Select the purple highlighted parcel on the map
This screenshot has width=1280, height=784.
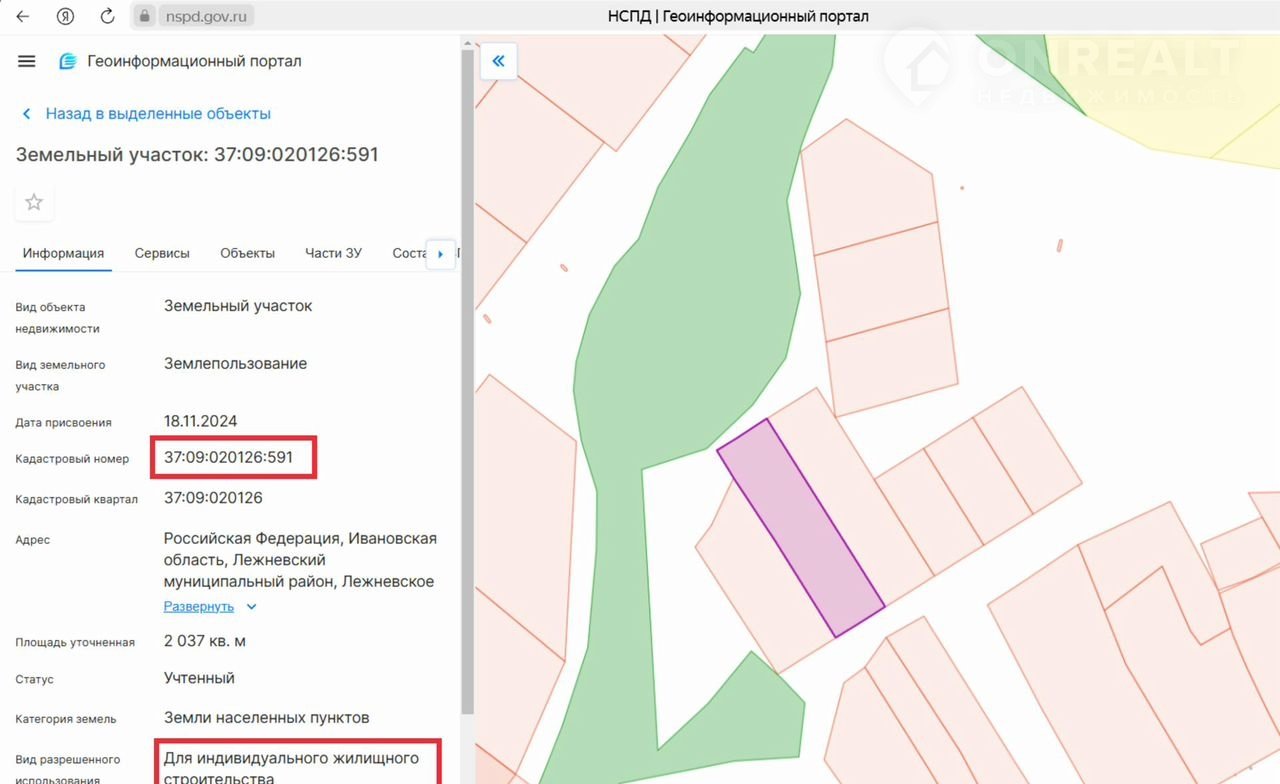pos(800,527)
